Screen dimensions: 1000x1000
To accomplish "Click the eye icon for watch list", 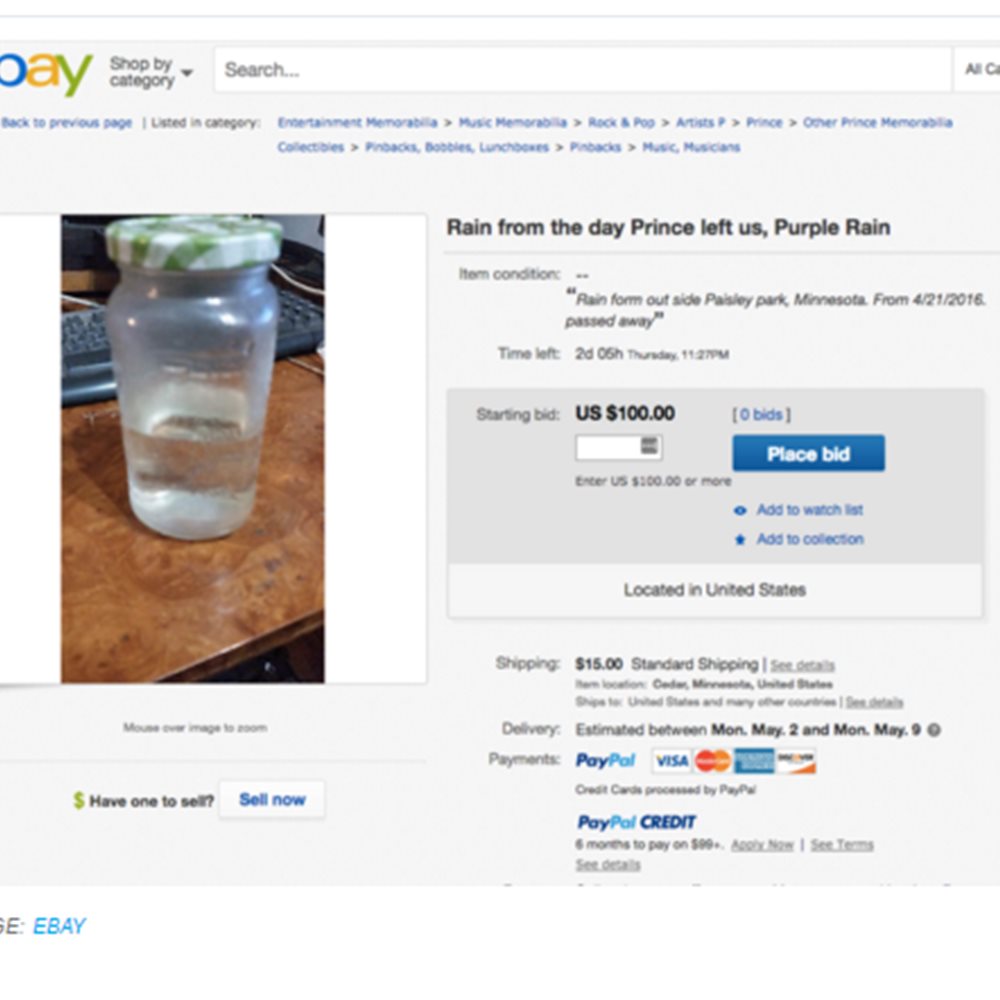I will 740,510.
